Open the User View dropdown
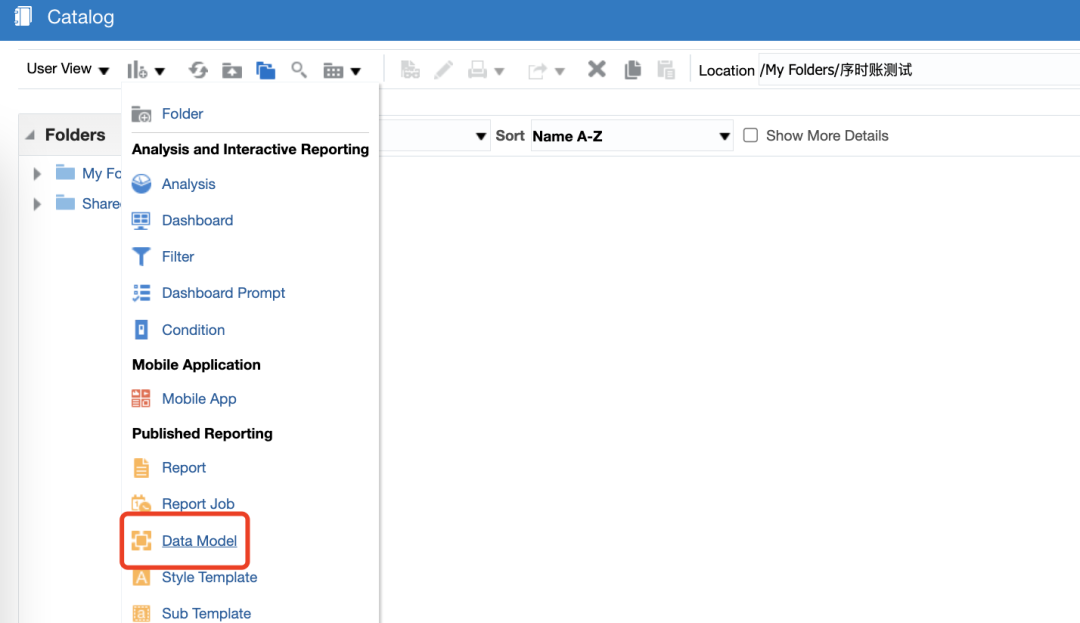 point(68,69)
